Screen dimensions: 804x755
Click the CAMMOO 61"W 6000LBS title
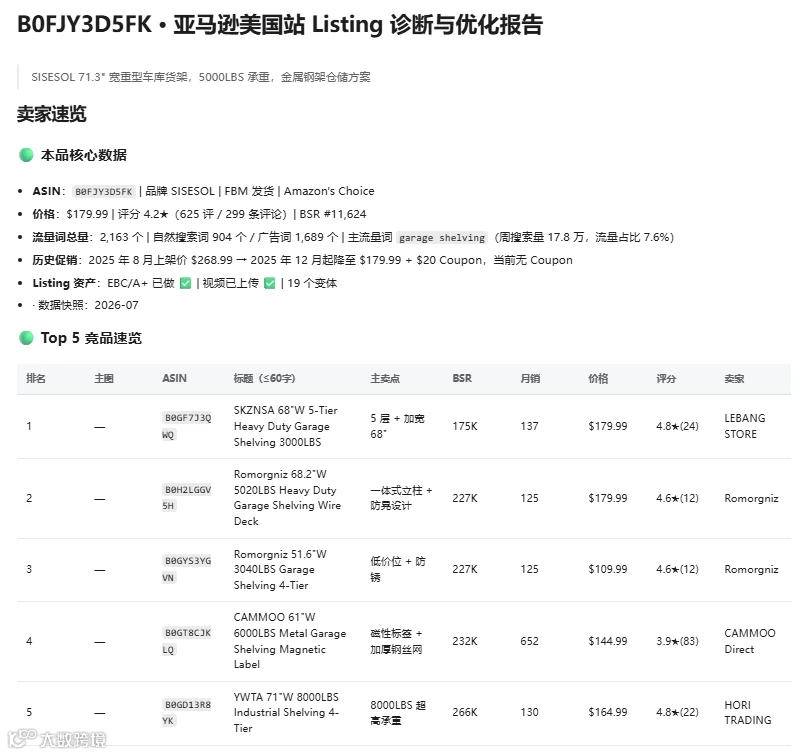tap(290, 641)
